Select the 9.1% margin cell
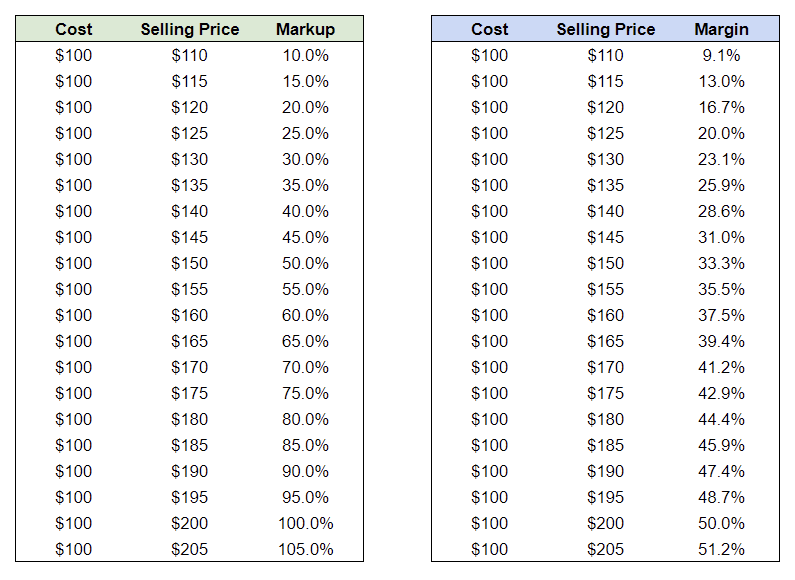The height and width of the screenshot is (580, 795). (721, 55)
